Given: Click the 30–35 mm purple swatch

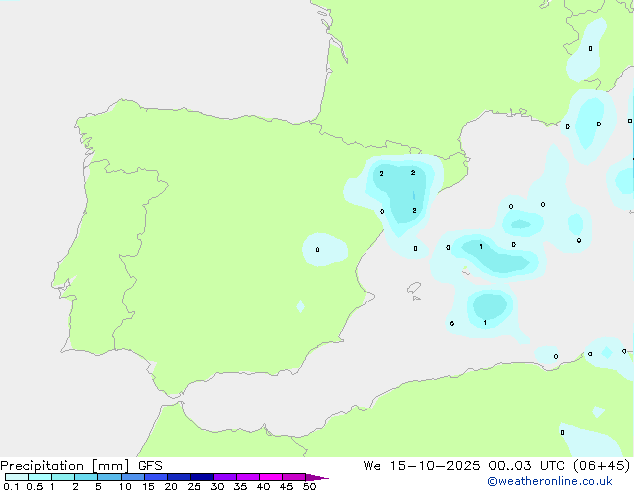Looking at the screenshot, I should coord(225,477).
